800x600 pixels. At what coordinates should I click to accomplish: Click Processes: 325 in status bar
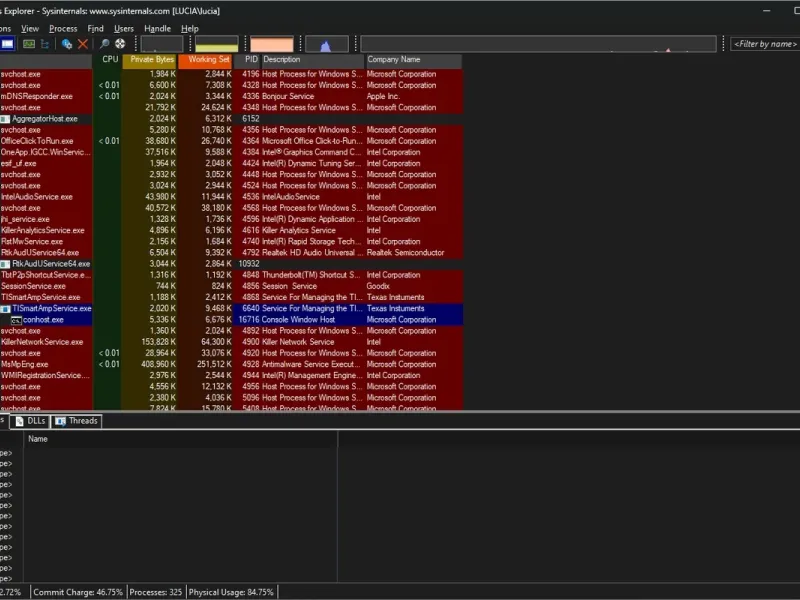coord(156,593)
